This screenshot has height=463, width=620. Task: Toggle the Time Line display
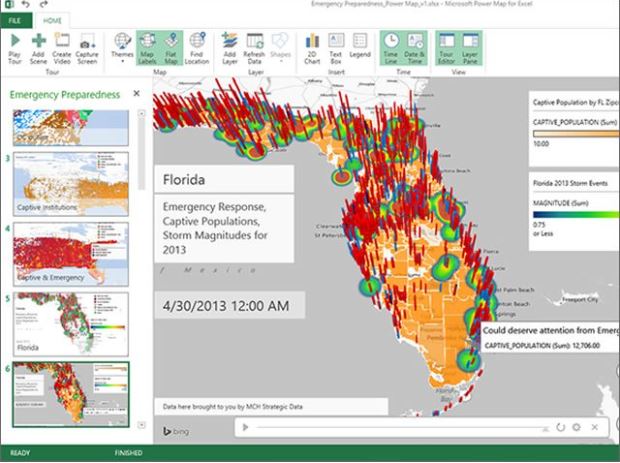pyautogui.click(x=390, y=48)
